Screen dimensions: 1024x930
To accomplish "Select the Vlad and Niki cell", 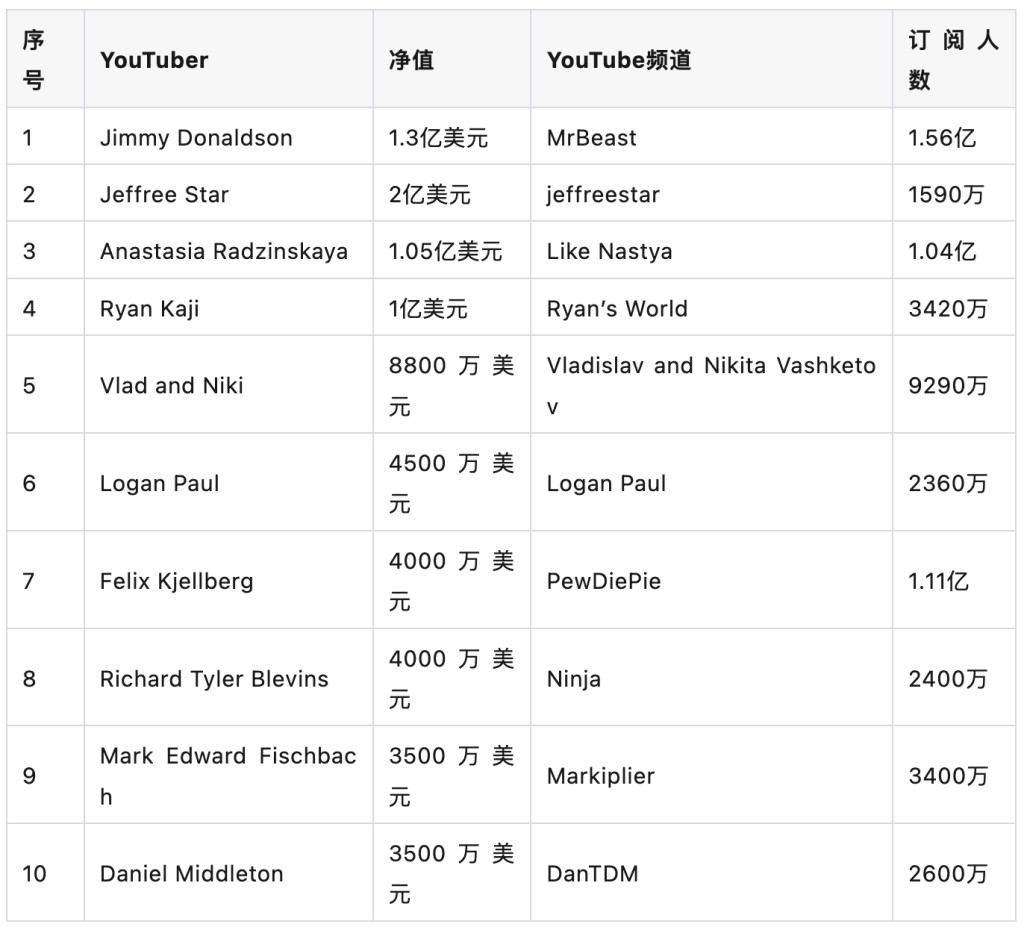I will point(229,385).
